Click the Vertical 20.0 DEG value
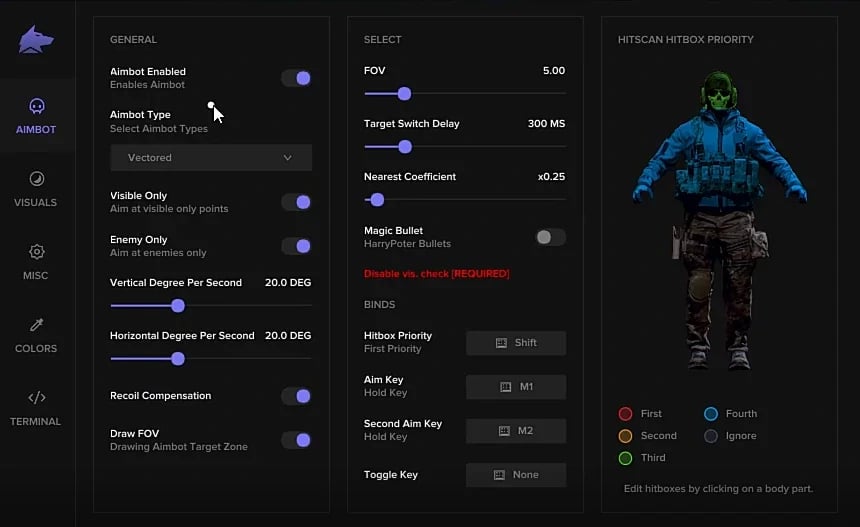The width and height of the screenshot is (860, 527). 288,282
